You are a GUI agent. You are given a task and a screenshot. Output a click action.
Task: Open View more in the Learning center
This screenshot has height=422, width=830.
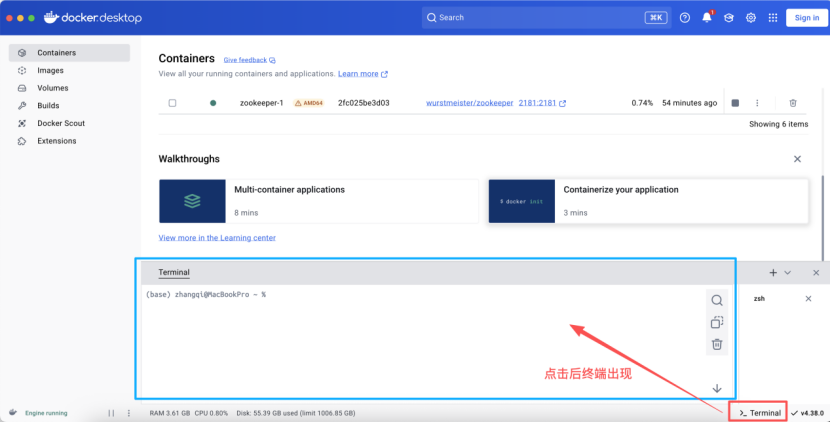[x=217, y=238]
